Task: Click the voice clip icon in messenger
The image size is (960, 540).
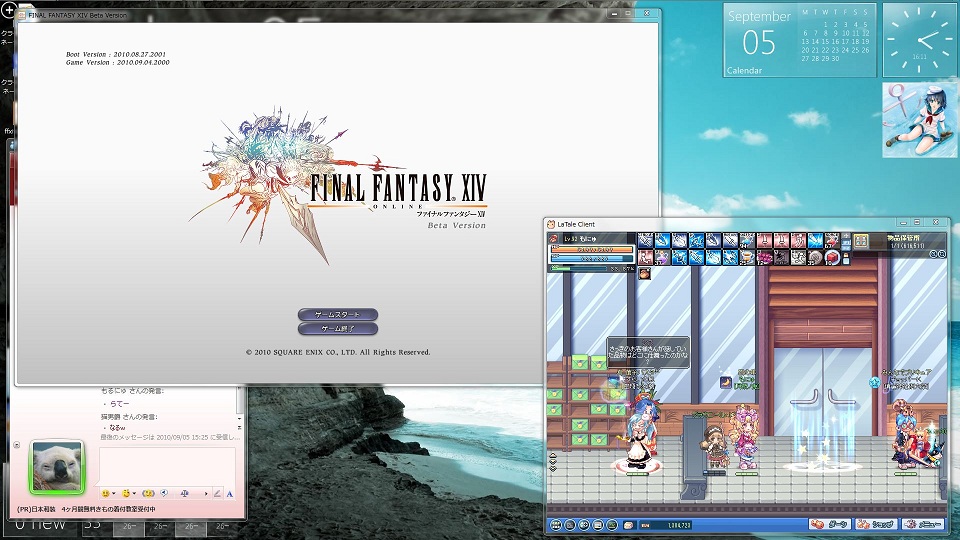Action: (x=164, y=493)
